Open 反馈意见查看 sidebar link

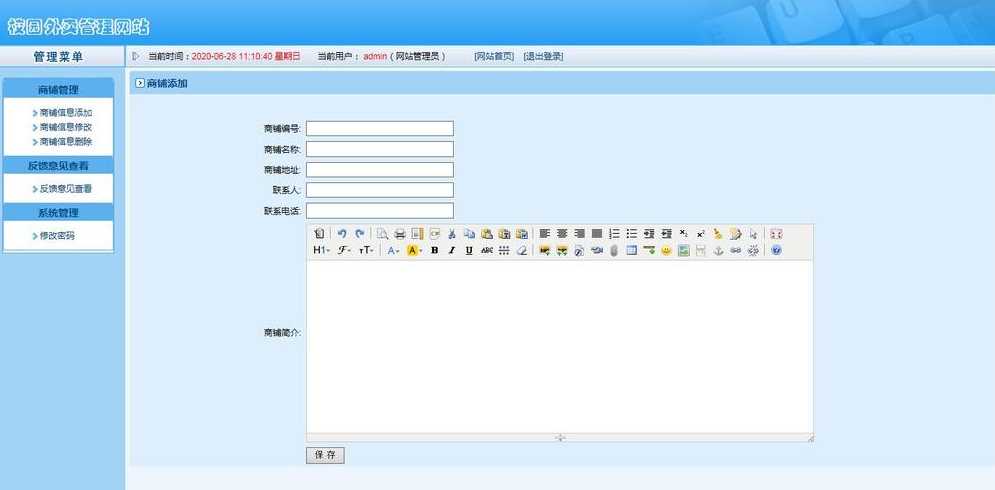coord(65,189)
